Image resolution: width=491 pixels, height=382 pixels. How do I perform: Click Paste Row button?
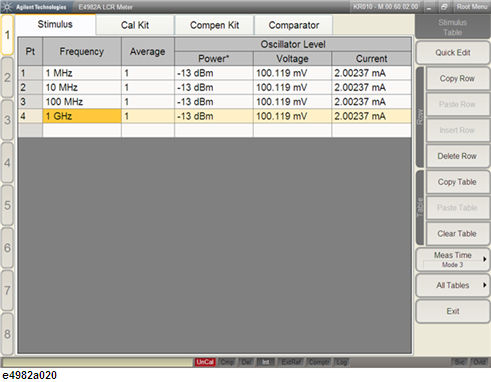pyautogui.click(x=457, y=104)
